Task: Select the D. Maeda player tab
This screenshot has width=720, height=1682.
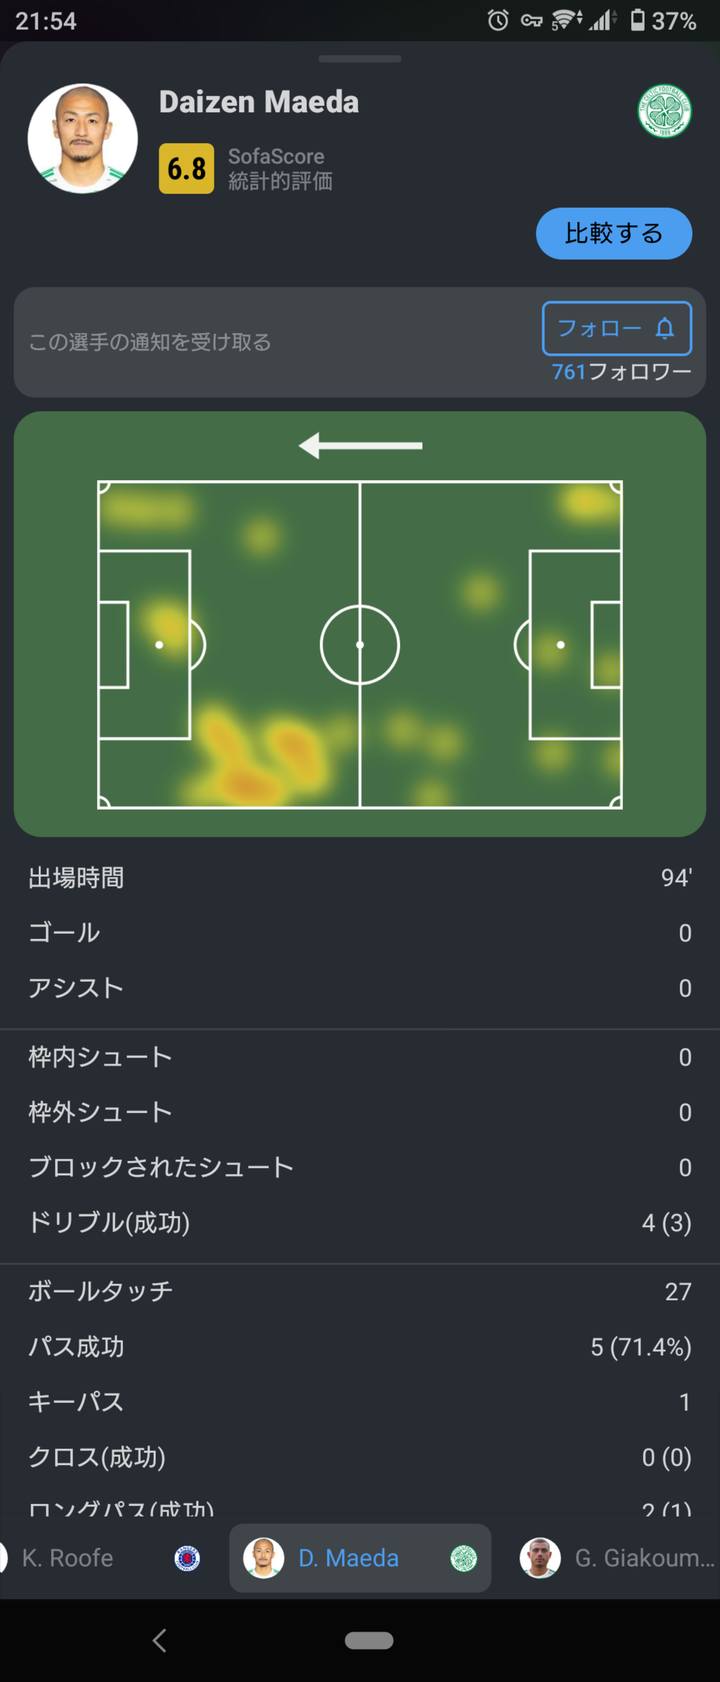Action: click(349, 1558)
